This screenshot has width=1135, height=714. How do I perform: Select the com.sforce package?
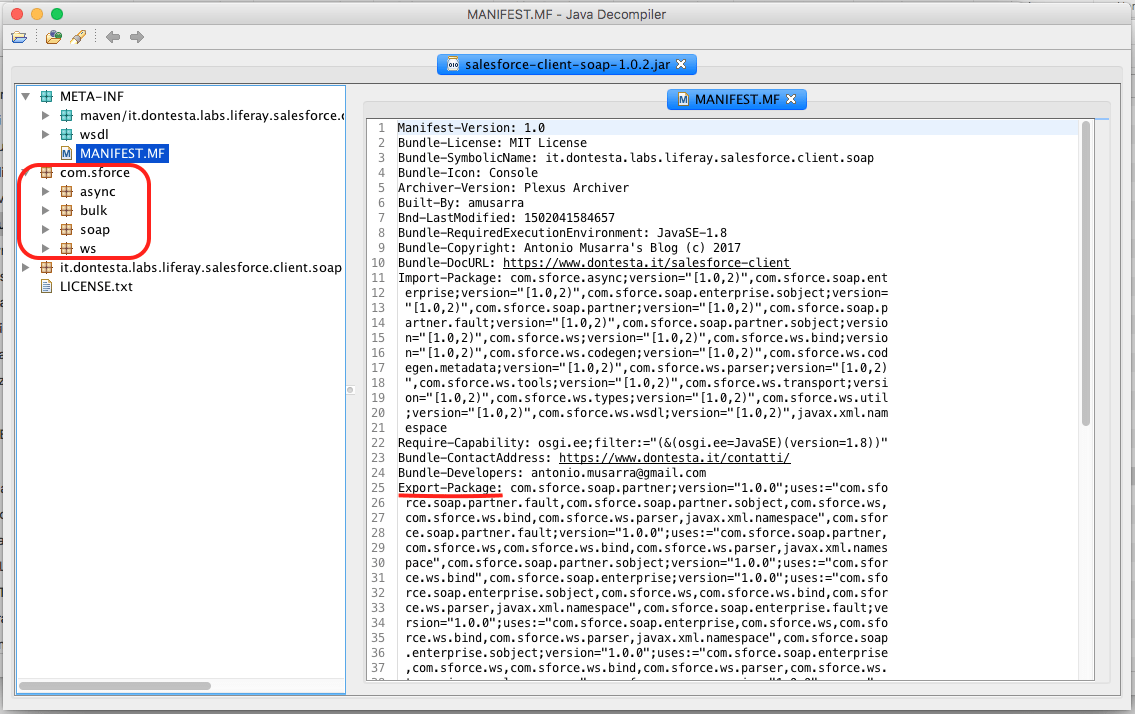click(95, 172)
